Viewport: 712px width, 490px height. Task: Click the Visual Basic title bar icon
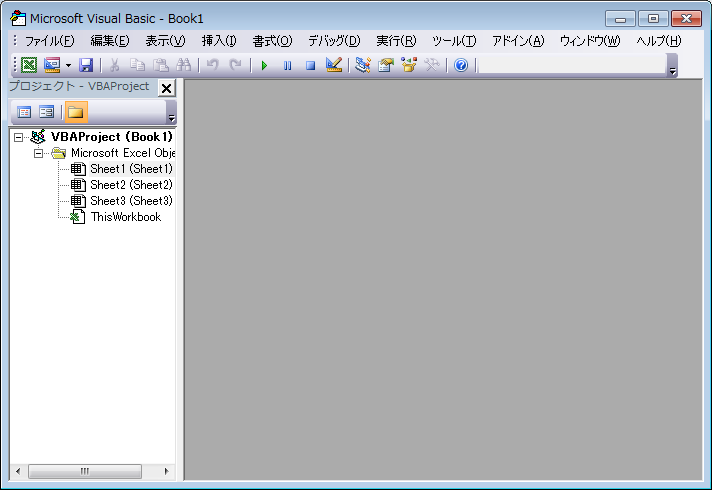click(x=18, y=18)
